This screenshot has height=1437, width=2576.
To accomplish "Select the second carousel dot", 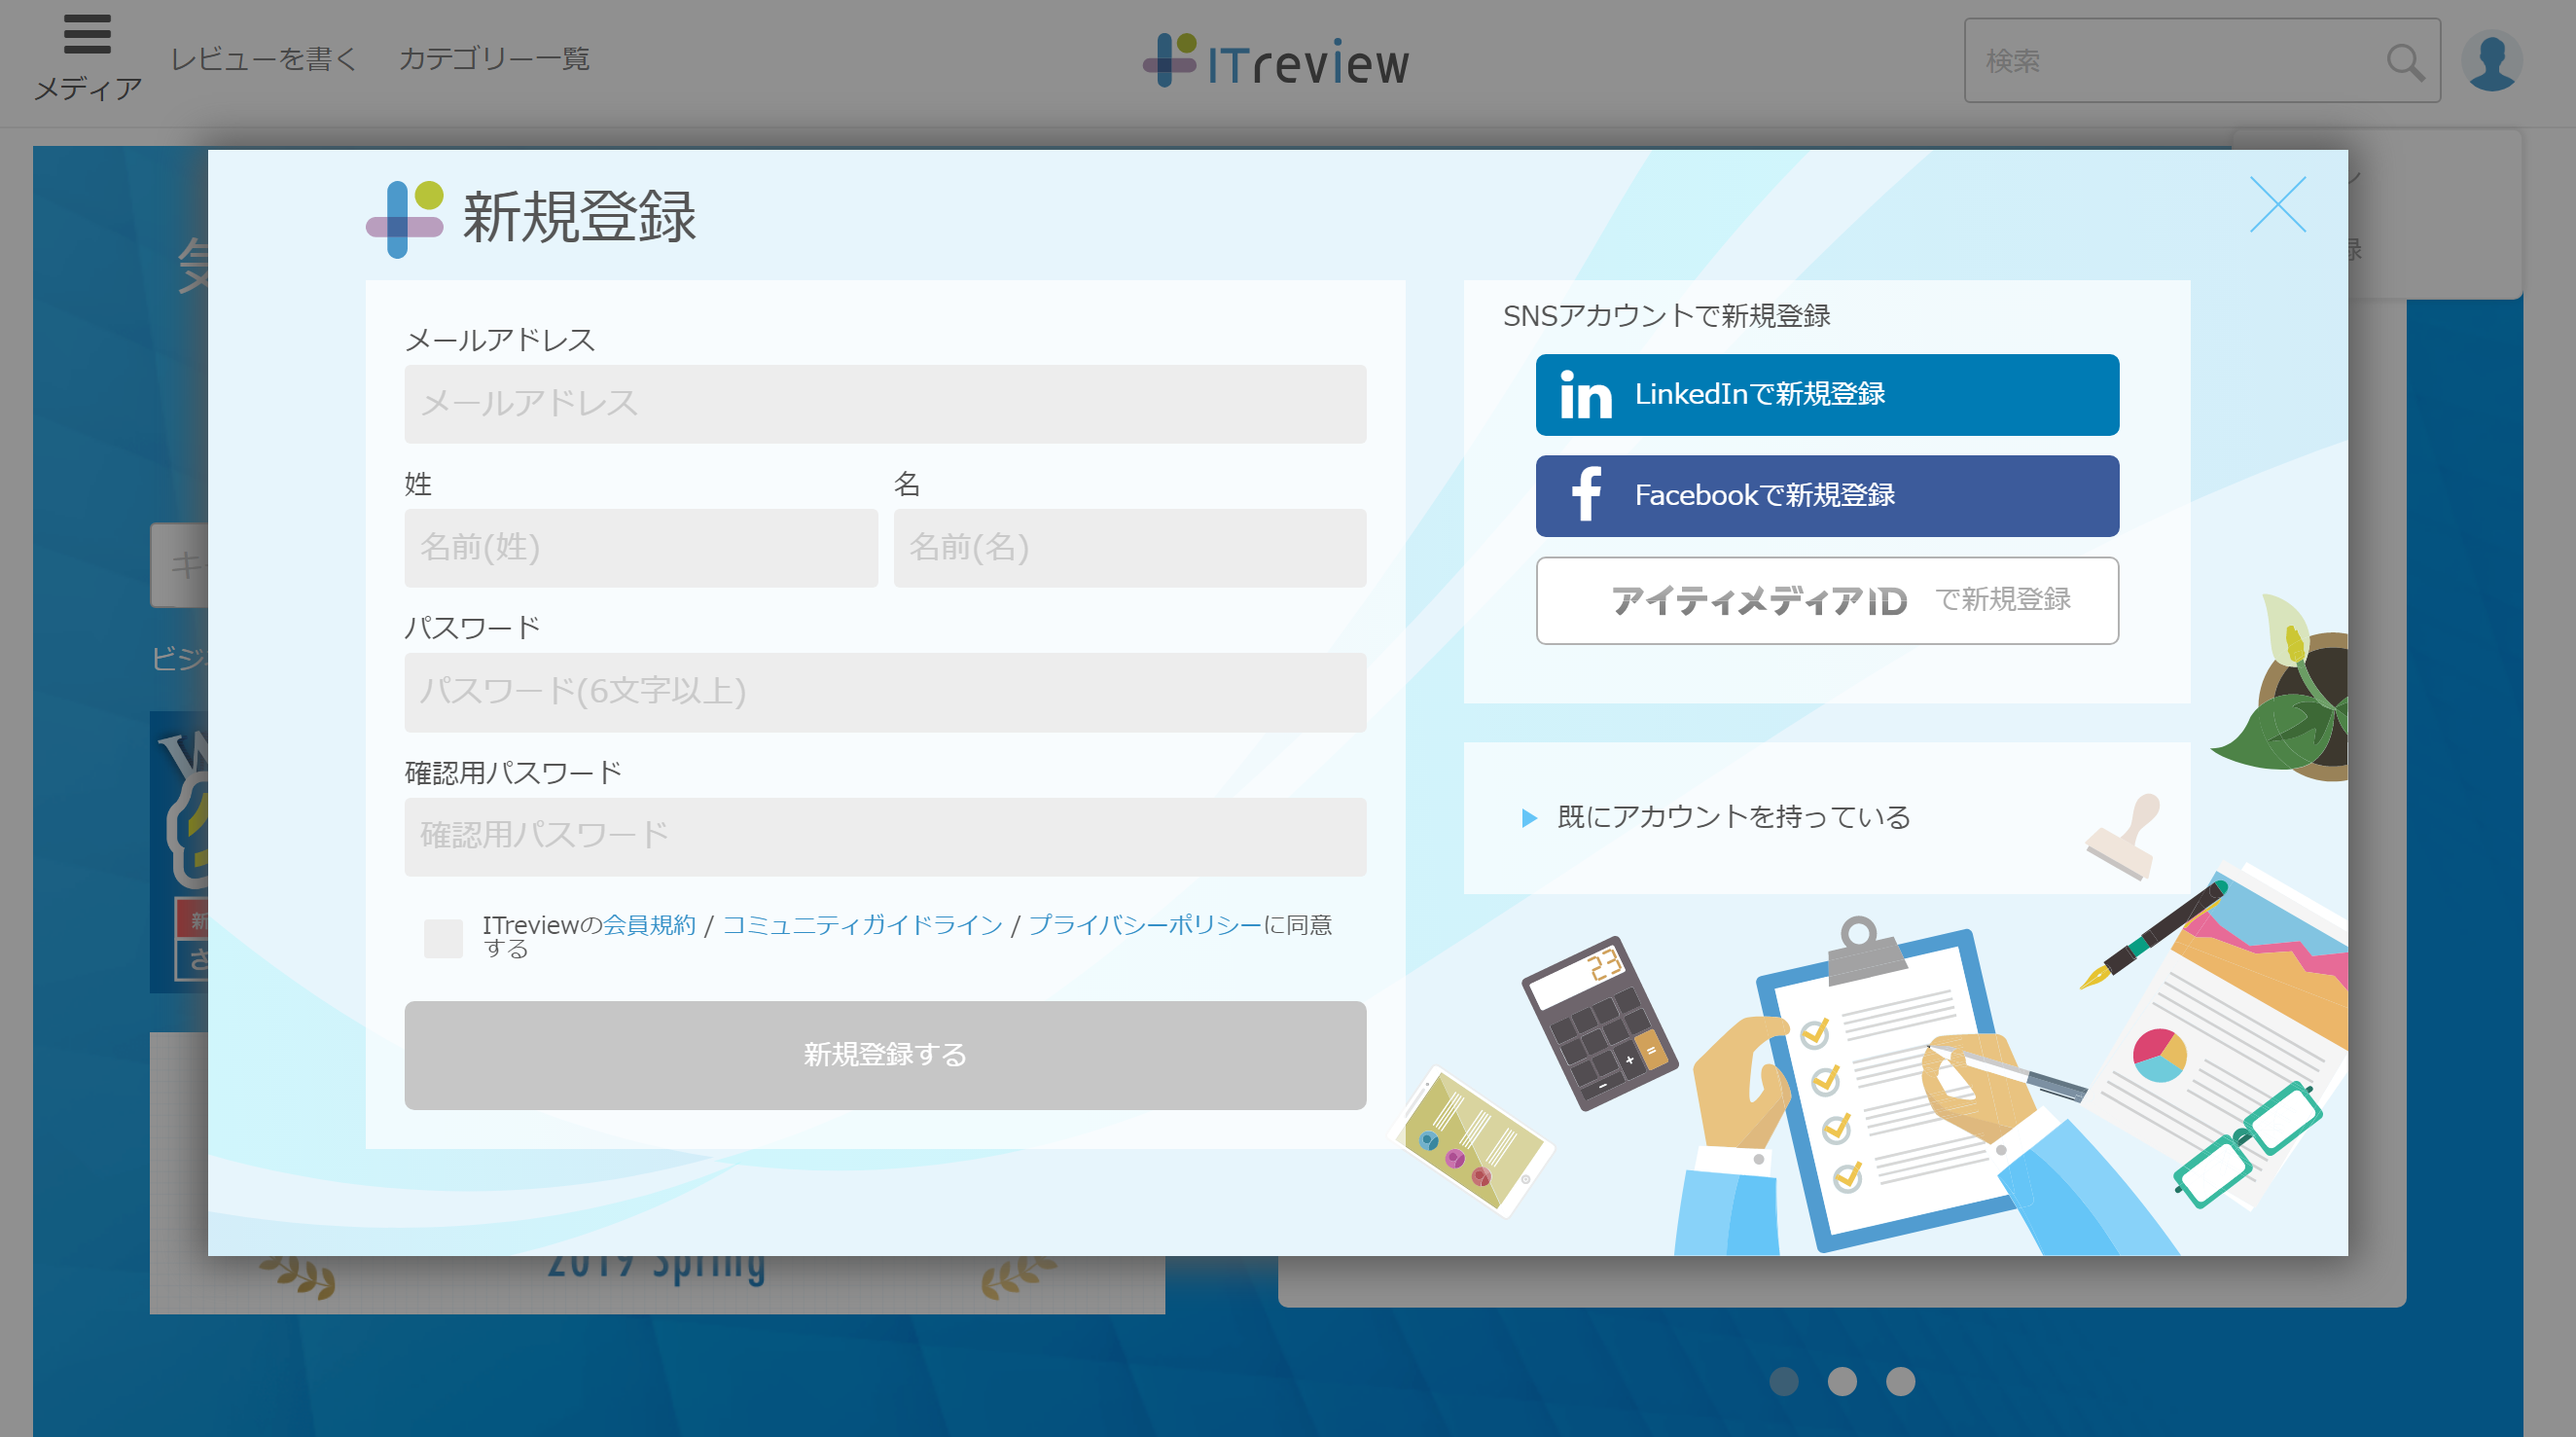I will pos(1842,1381).
